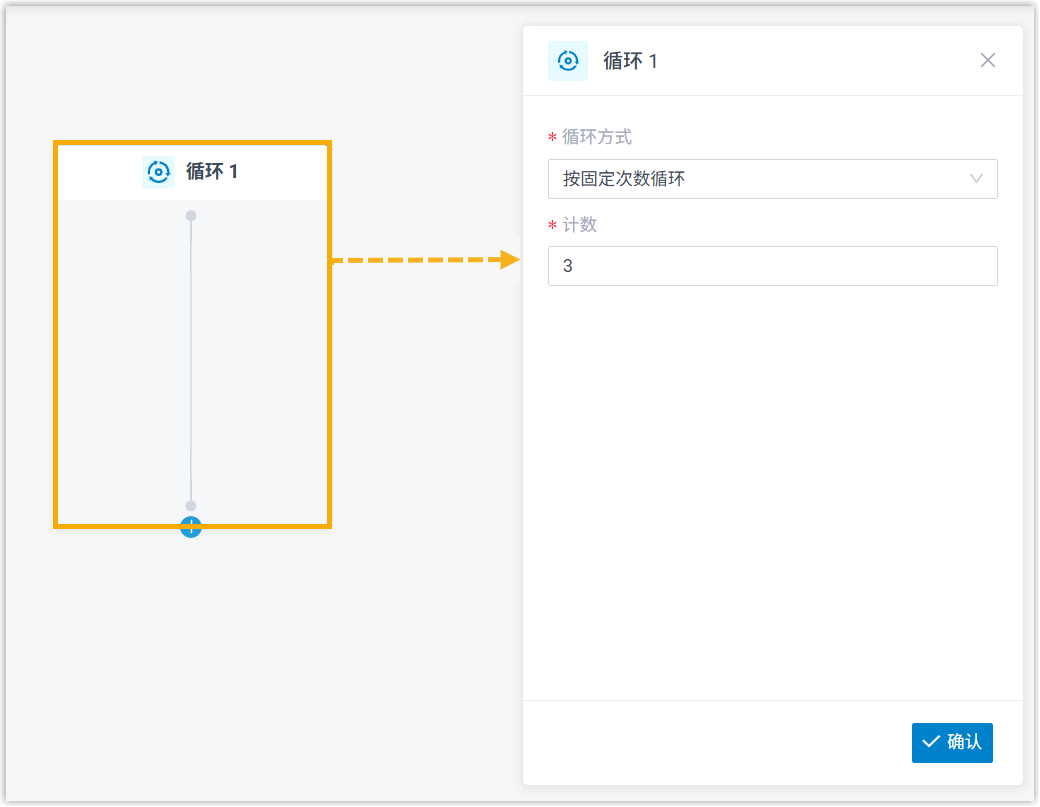The width and height of the screenshot is (1040, 807).
Task: Click the 计数 field label
Action: (580, 225)
